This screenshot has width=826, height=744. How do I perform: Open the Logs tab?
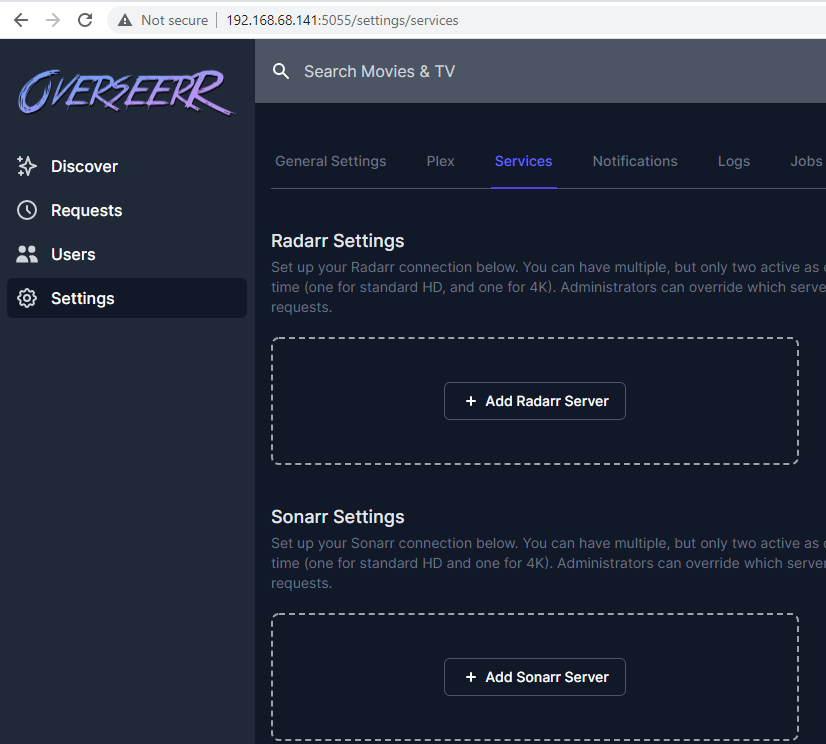pyautogui.click(x=734, y=161)
